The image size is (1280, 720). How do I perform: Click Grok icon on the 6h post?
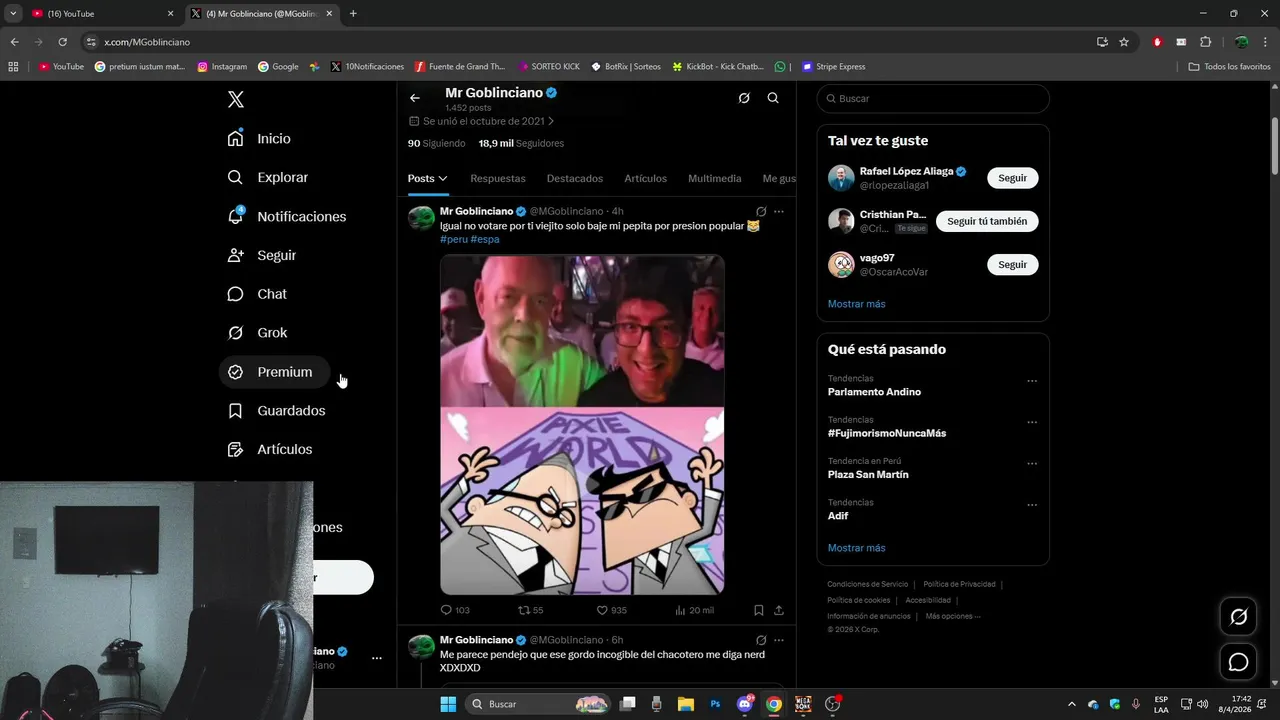coord(761,640)
